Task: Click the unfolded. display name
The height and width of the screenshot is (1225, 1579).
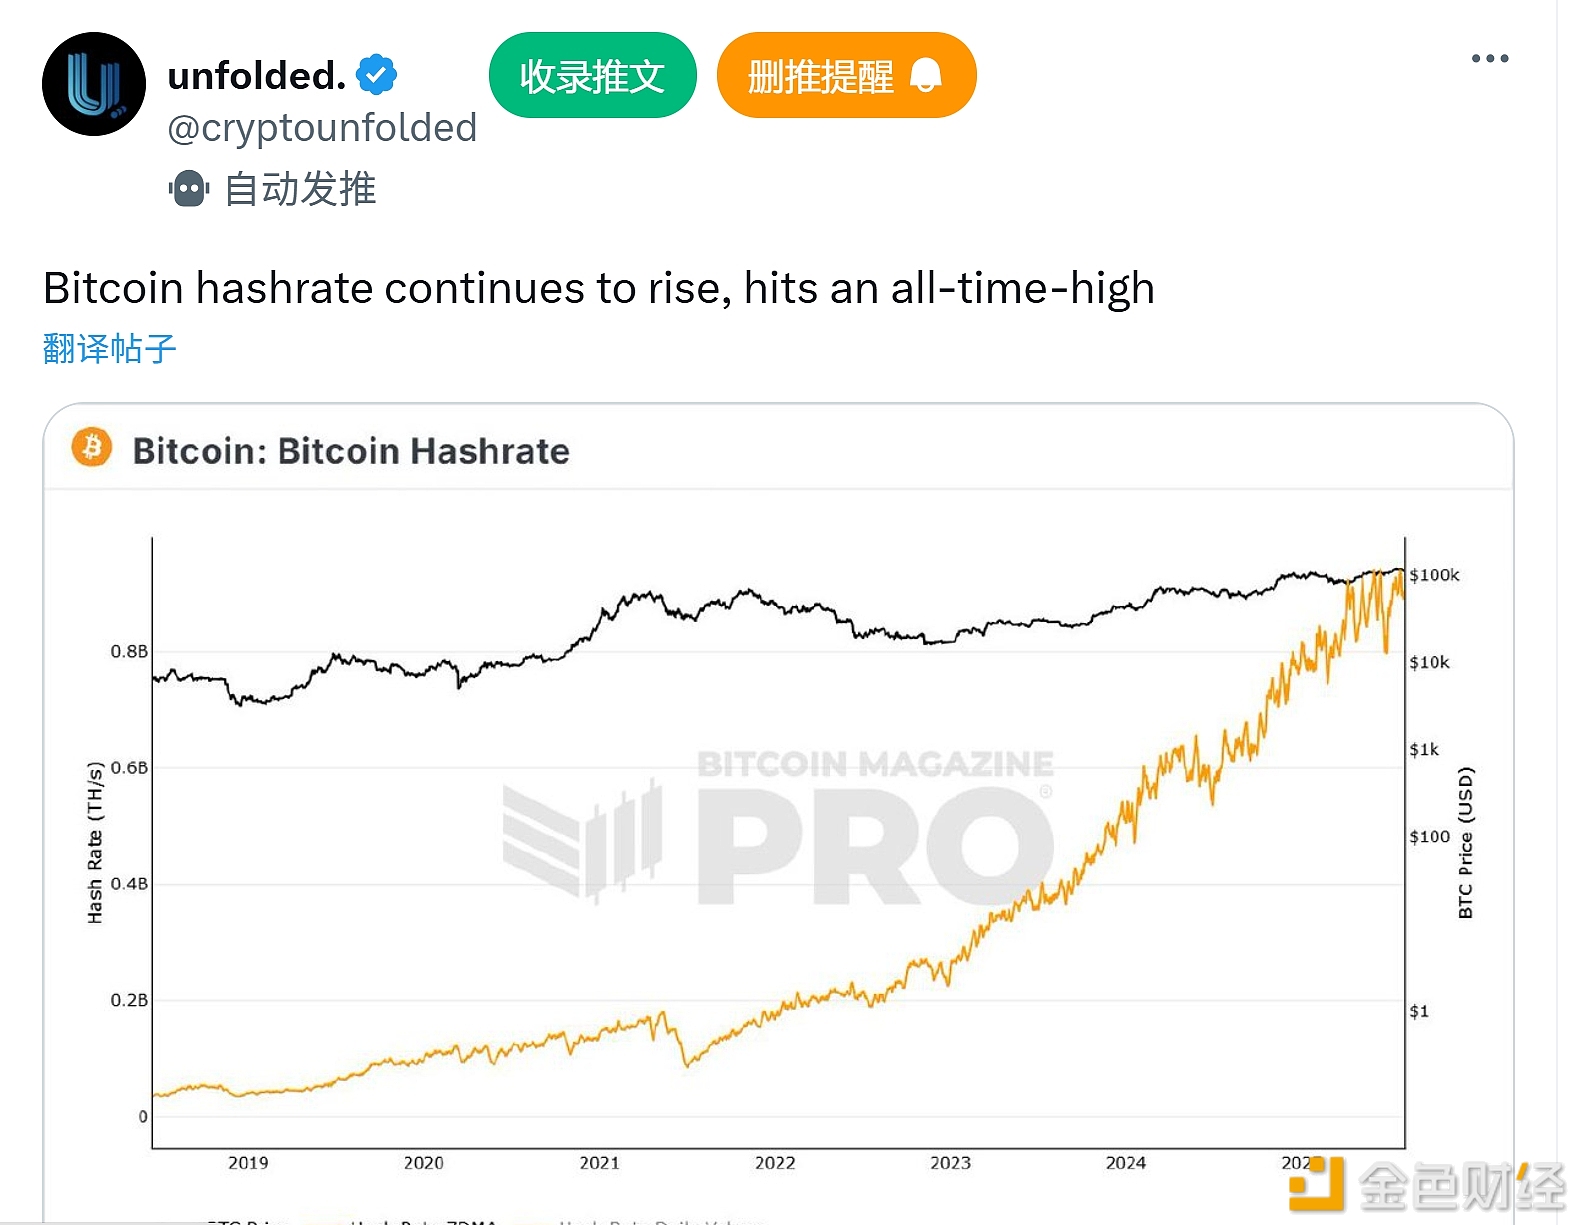Action: pos(256,76)
